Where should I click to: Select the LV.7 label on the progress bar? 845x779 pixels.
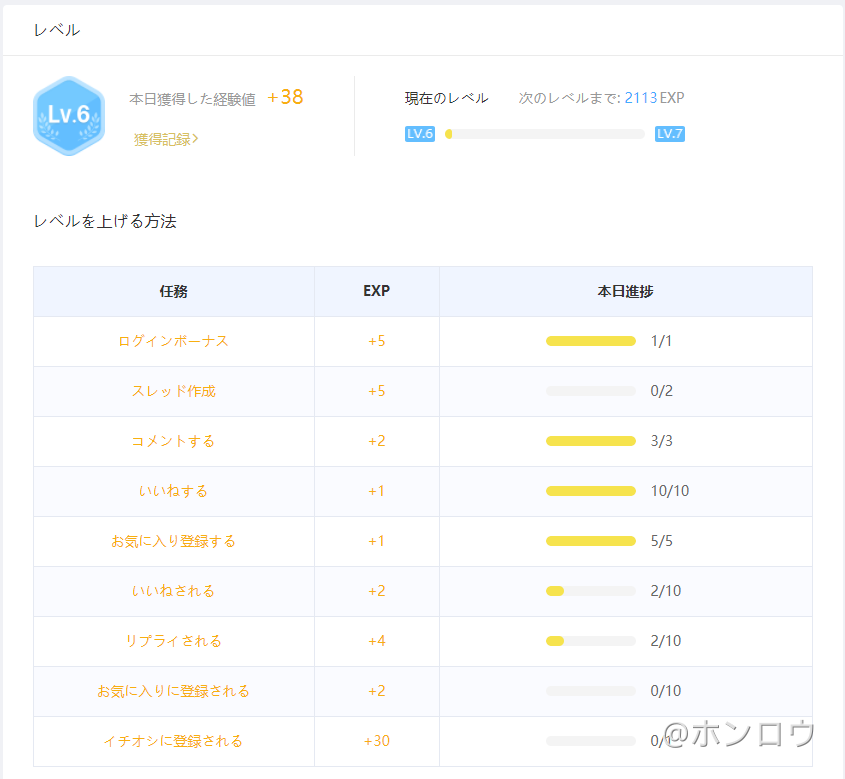coord(668,133)
